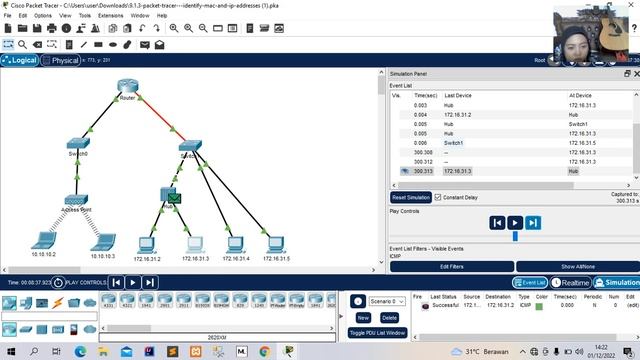Toggle the Event List button

[x=530, y=282]
